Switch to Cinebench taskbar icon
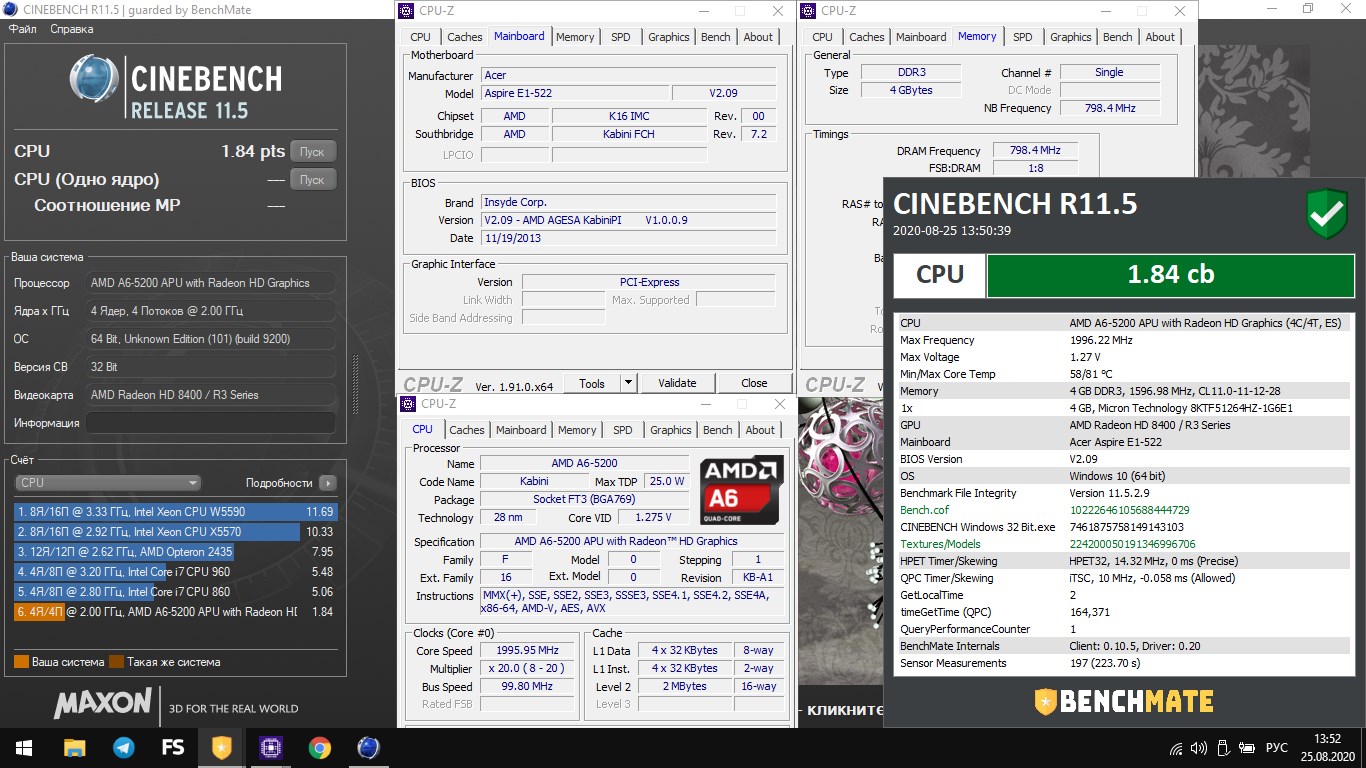 coord(368,747)
